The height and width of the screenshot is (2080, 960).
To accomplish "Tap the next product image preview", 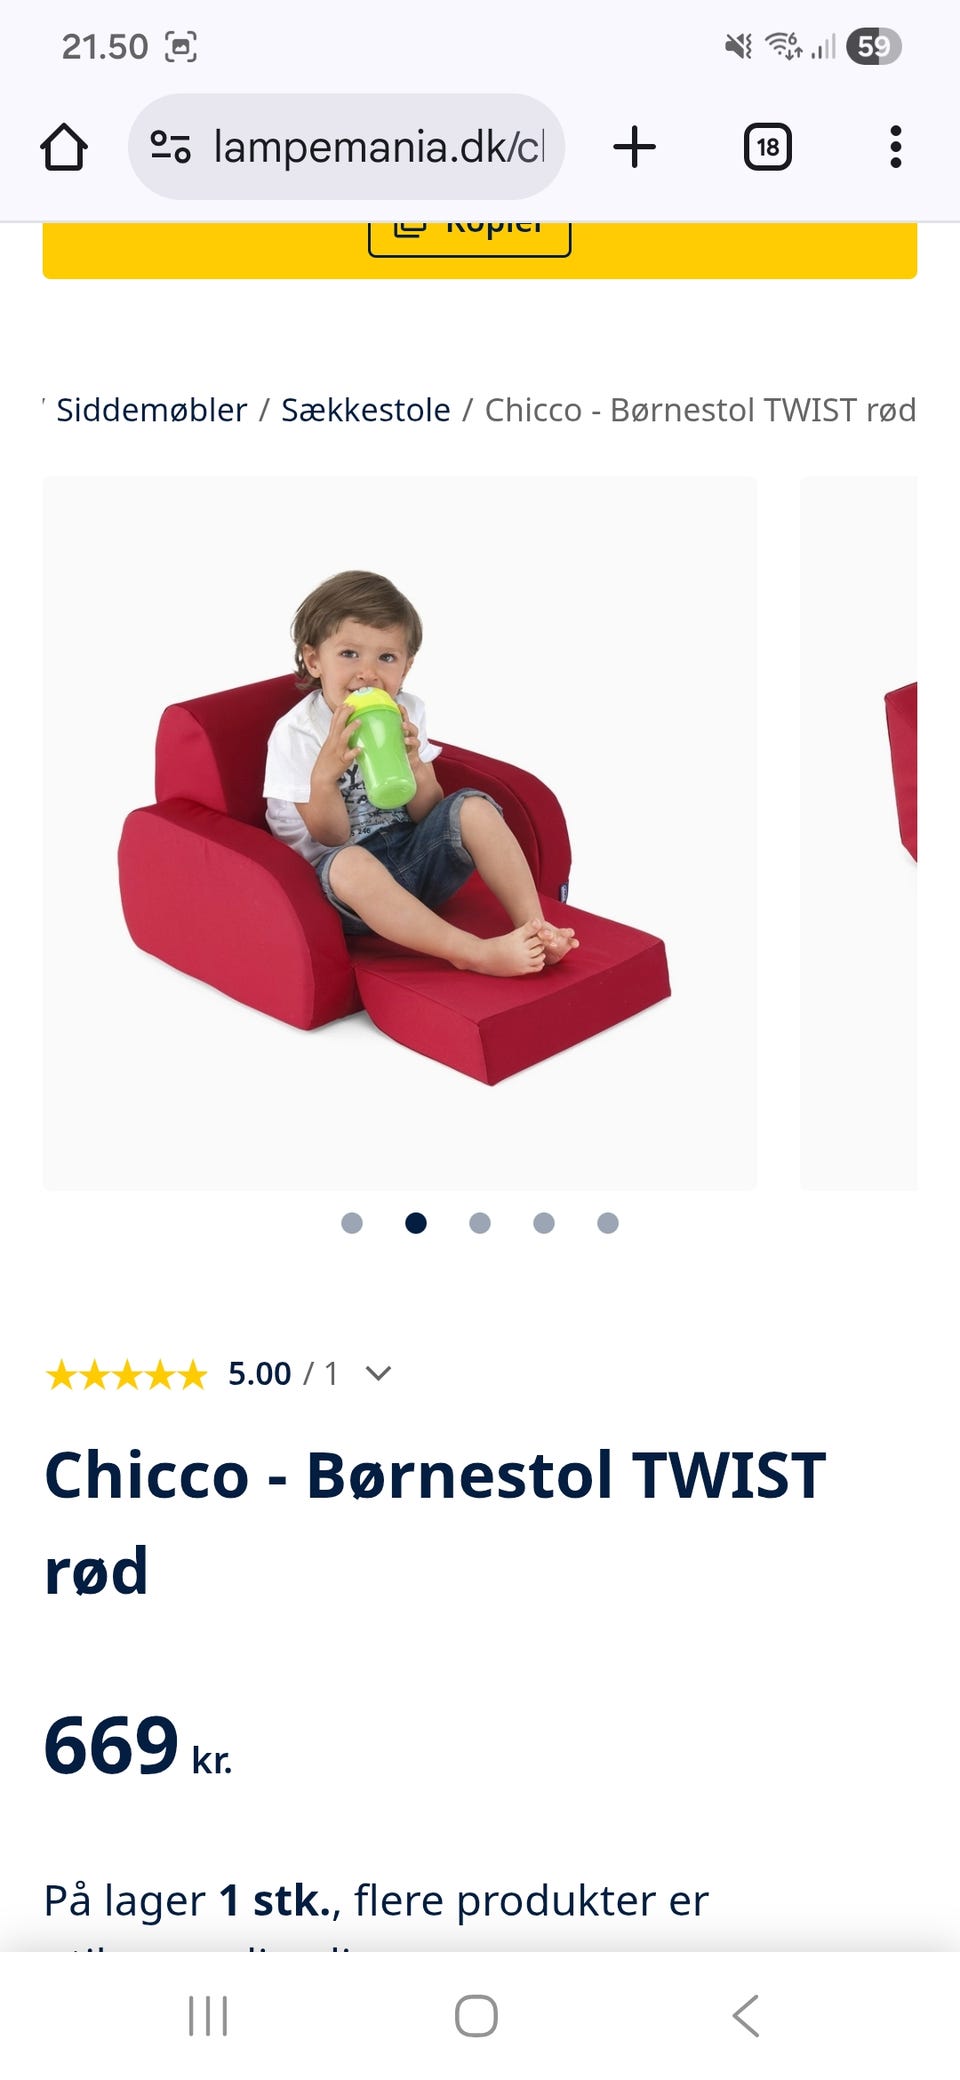I will (x=859, y=833).
